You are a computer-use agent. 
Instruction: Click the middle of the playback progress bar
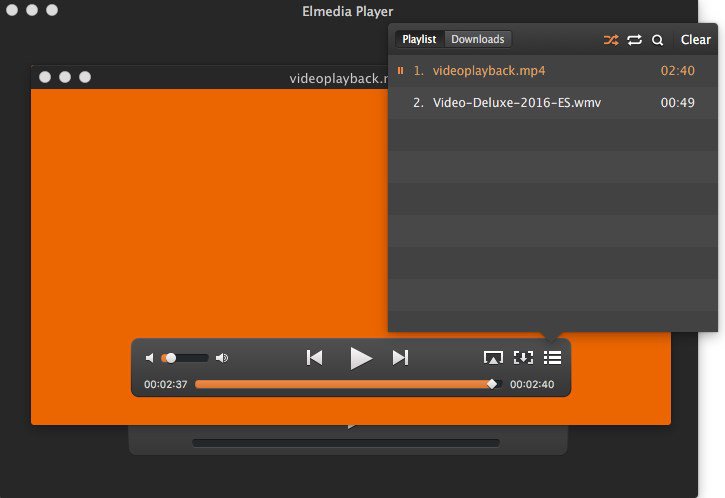[x=346, y=384]
